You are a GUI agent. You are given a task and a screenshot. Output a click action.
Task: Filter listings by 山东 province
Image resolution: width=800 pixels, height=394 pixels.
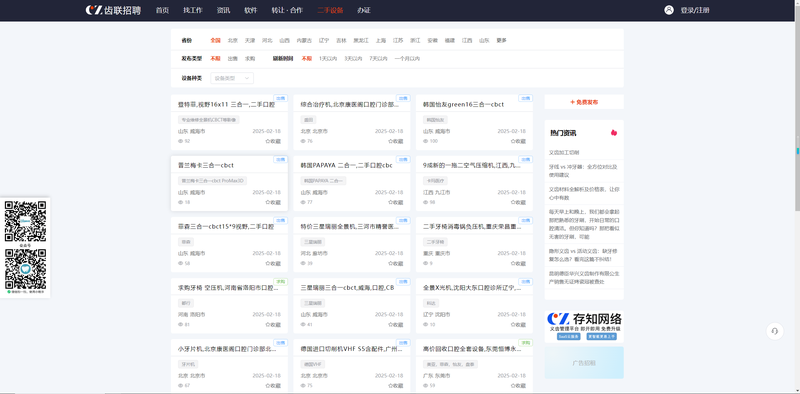[484, 40]
